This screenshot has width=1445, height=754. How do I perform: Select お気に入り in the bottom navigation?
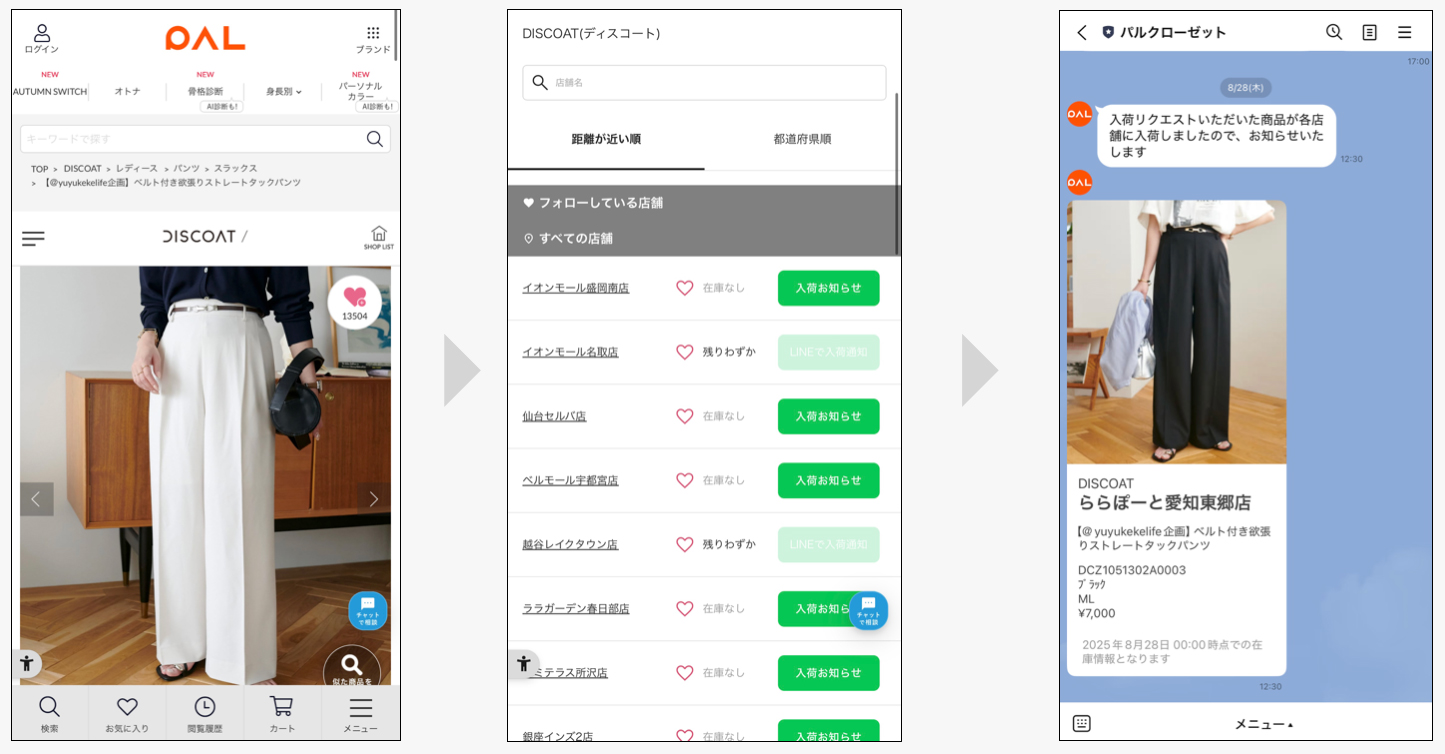click(127, 714)
